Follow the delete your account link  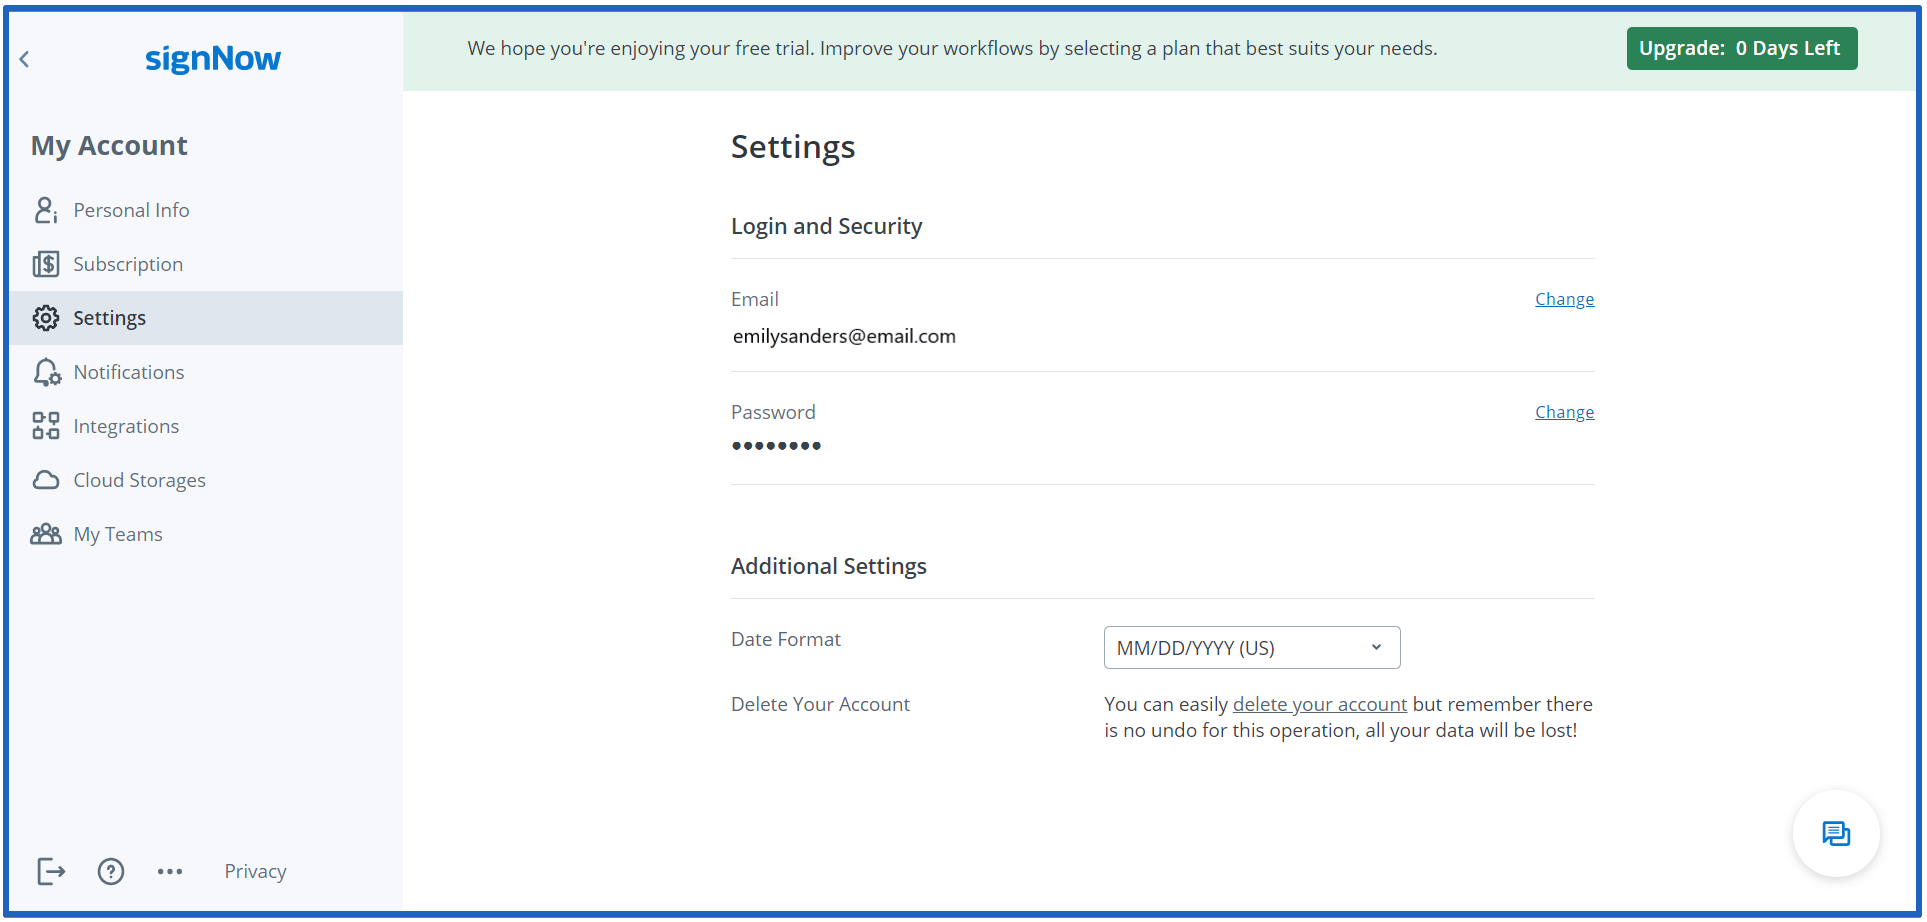(x=1319, y=704)
